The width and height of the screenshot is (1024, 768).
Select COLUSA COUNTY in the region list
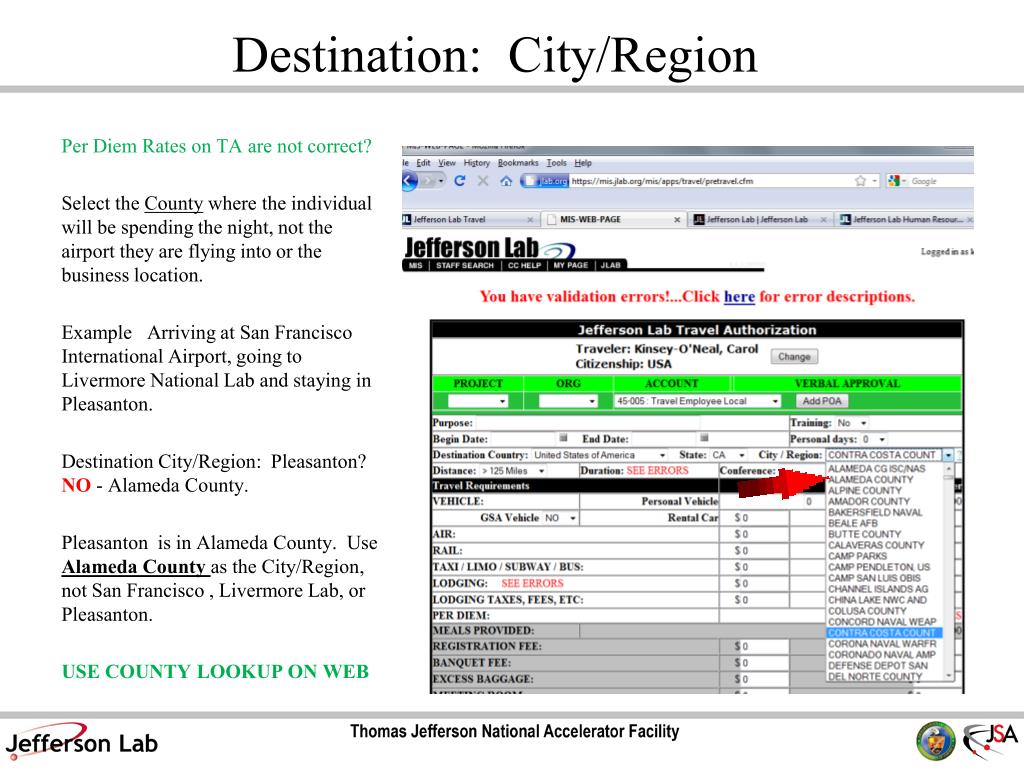click(867, 611)
